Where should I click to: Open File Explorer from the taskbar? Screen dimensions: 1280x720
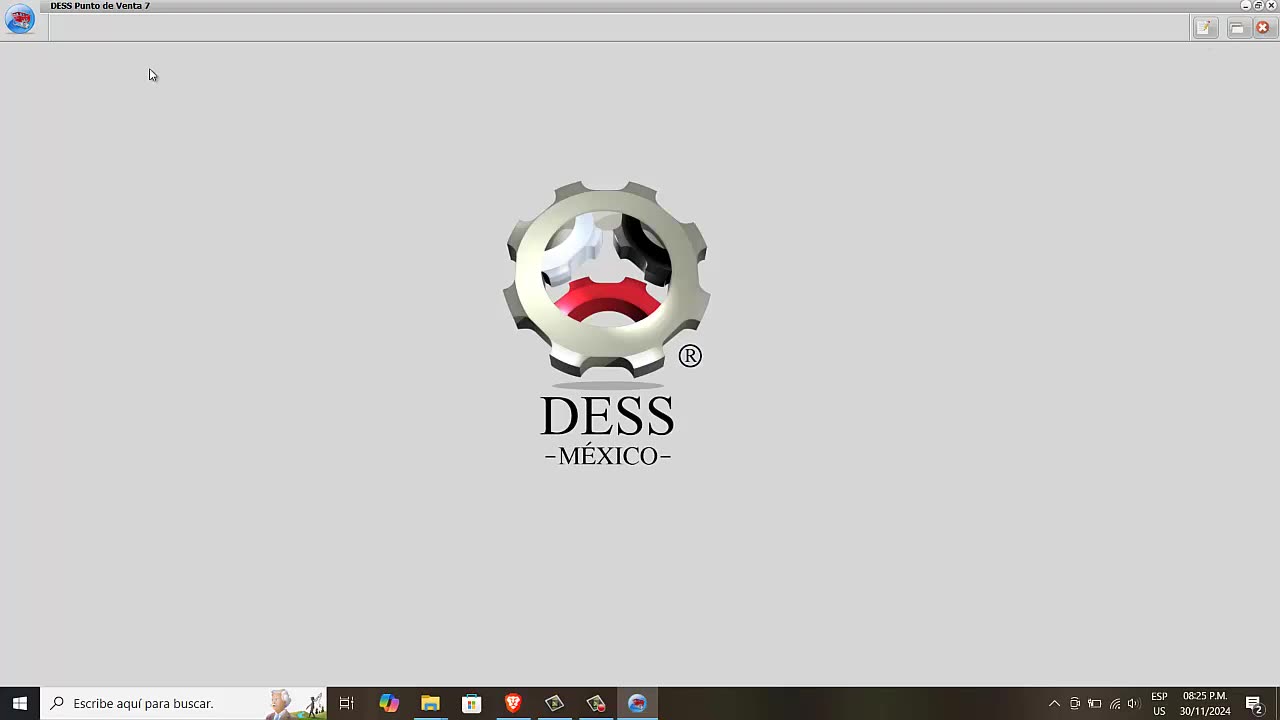(x=430, y=704)
